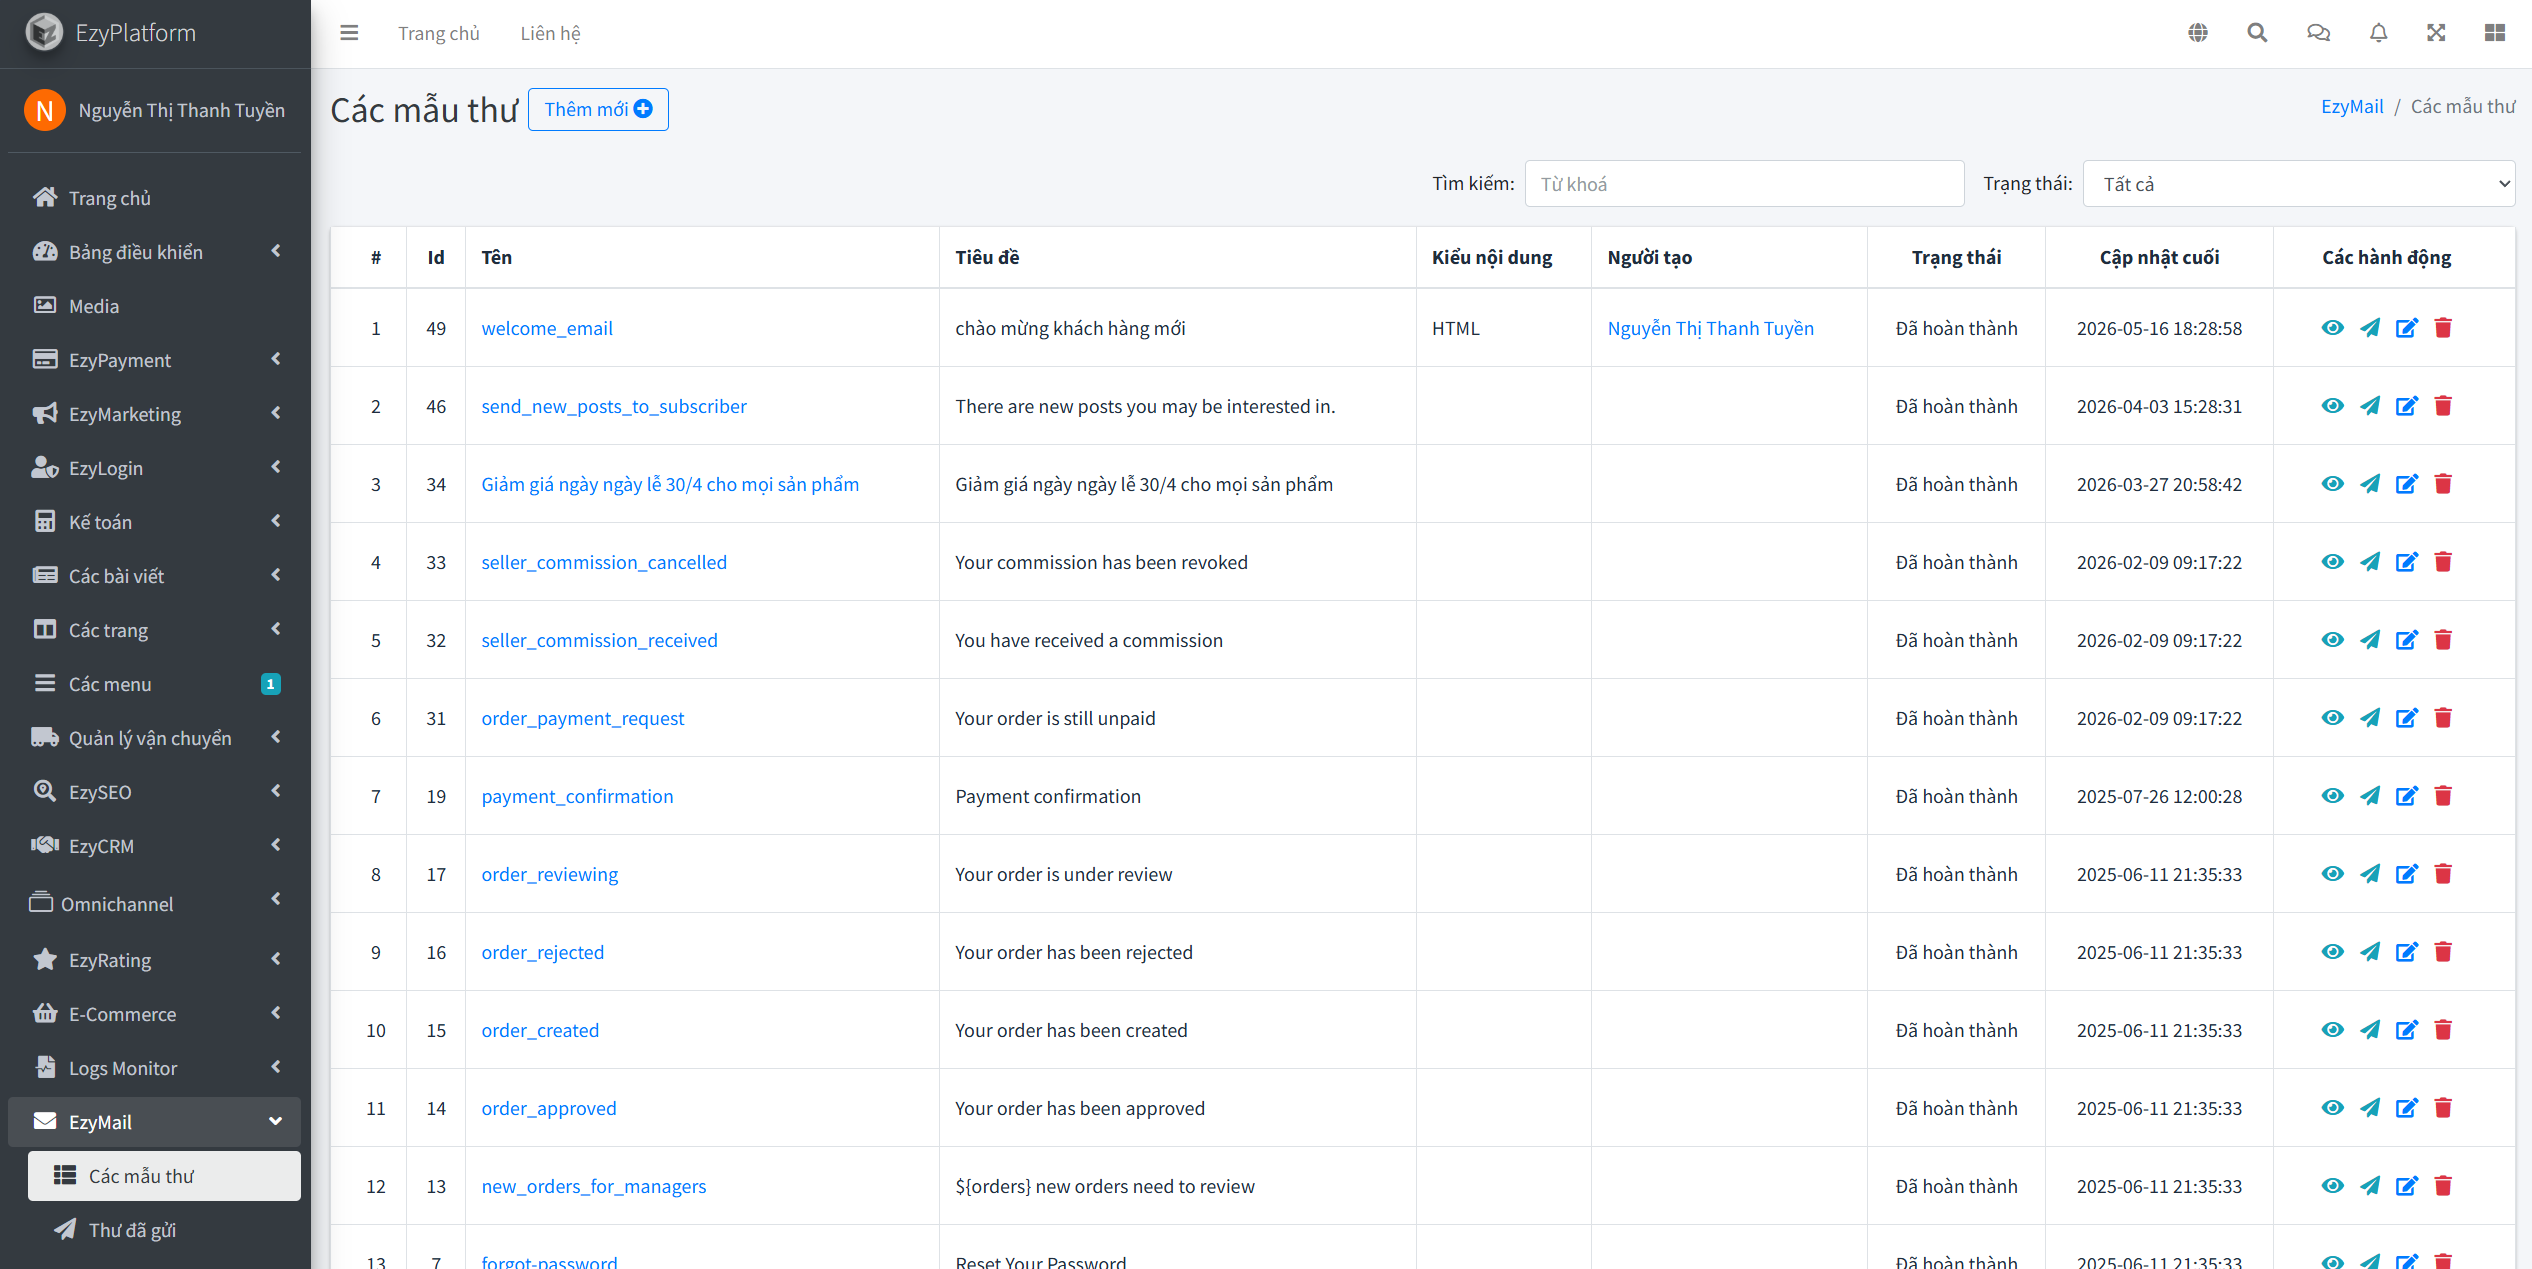View send_new_posts_to_subscriber with eye icon
The height and width of the screenshot is (1269, 2532).
pyautogui.click(x=2333, y=406)
